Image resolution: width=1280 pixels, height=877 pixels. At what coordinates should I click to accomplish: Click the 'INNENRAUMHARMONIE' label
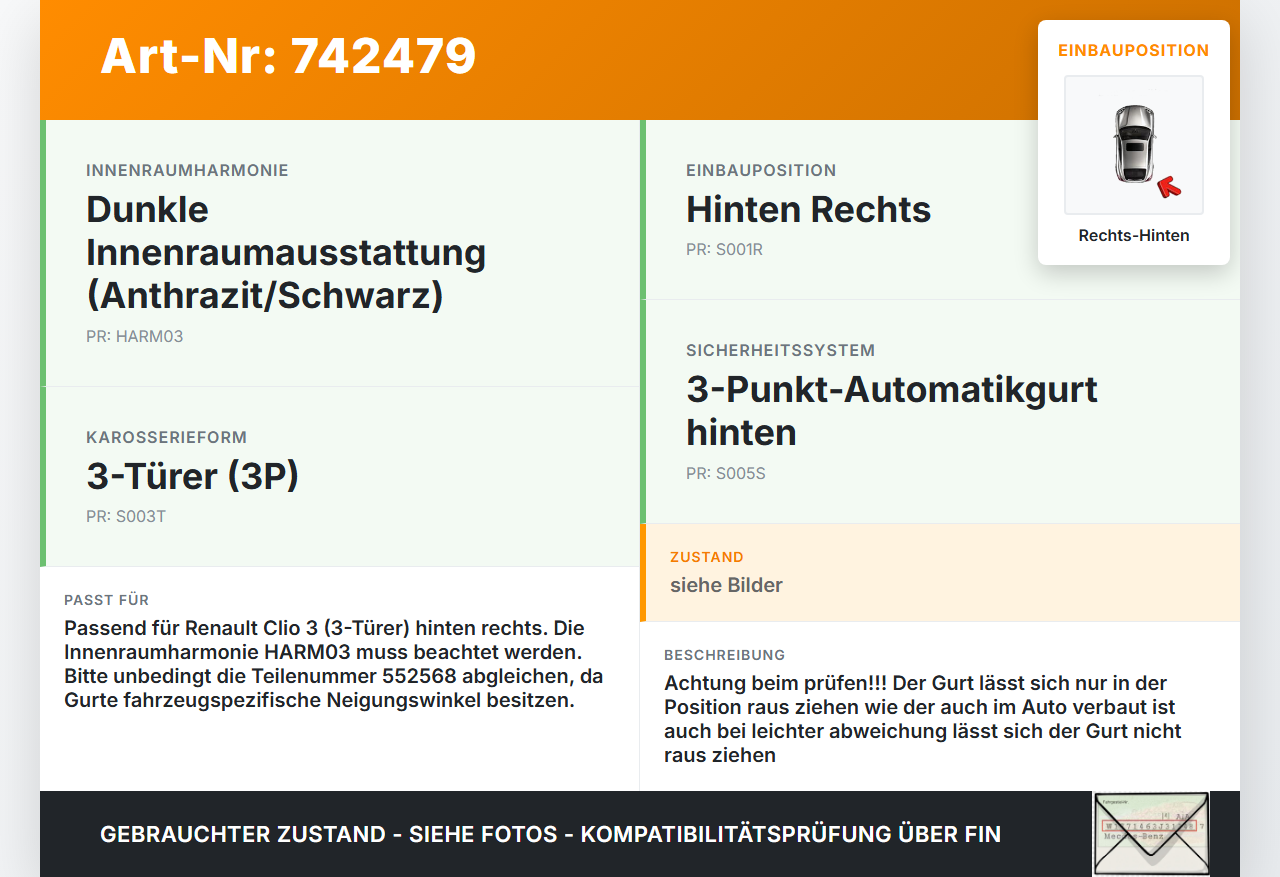pos(187,170)
